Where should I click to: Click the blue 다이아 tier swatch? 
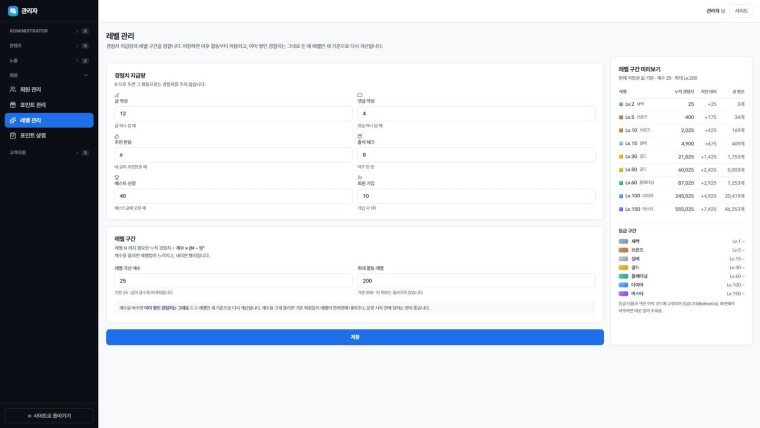(x=623, y=285)
